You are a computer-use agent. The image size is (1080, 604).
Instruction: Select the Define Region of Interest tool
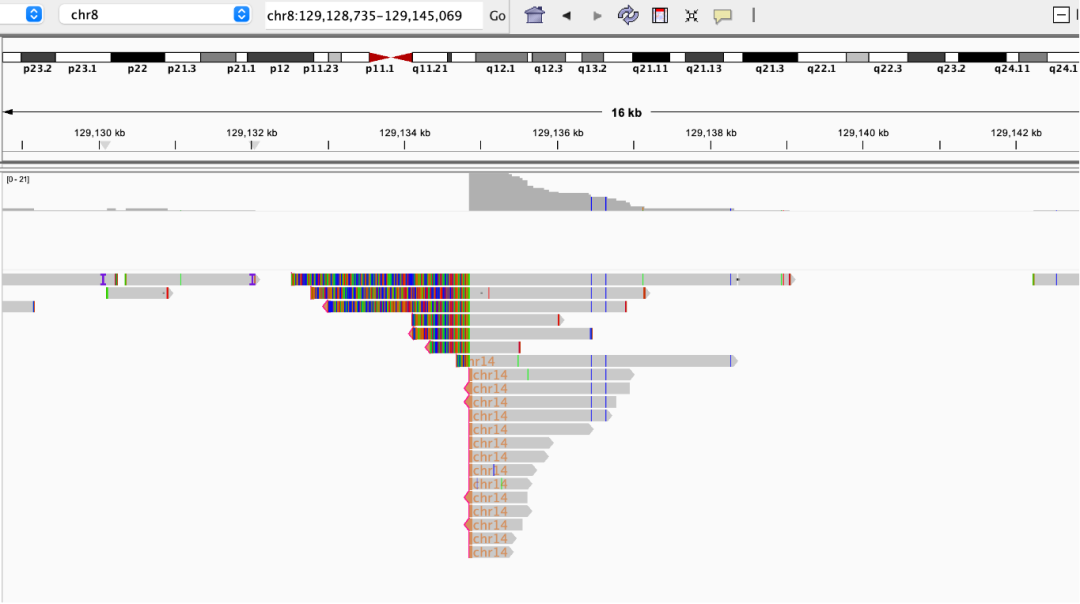click(660, 15)
